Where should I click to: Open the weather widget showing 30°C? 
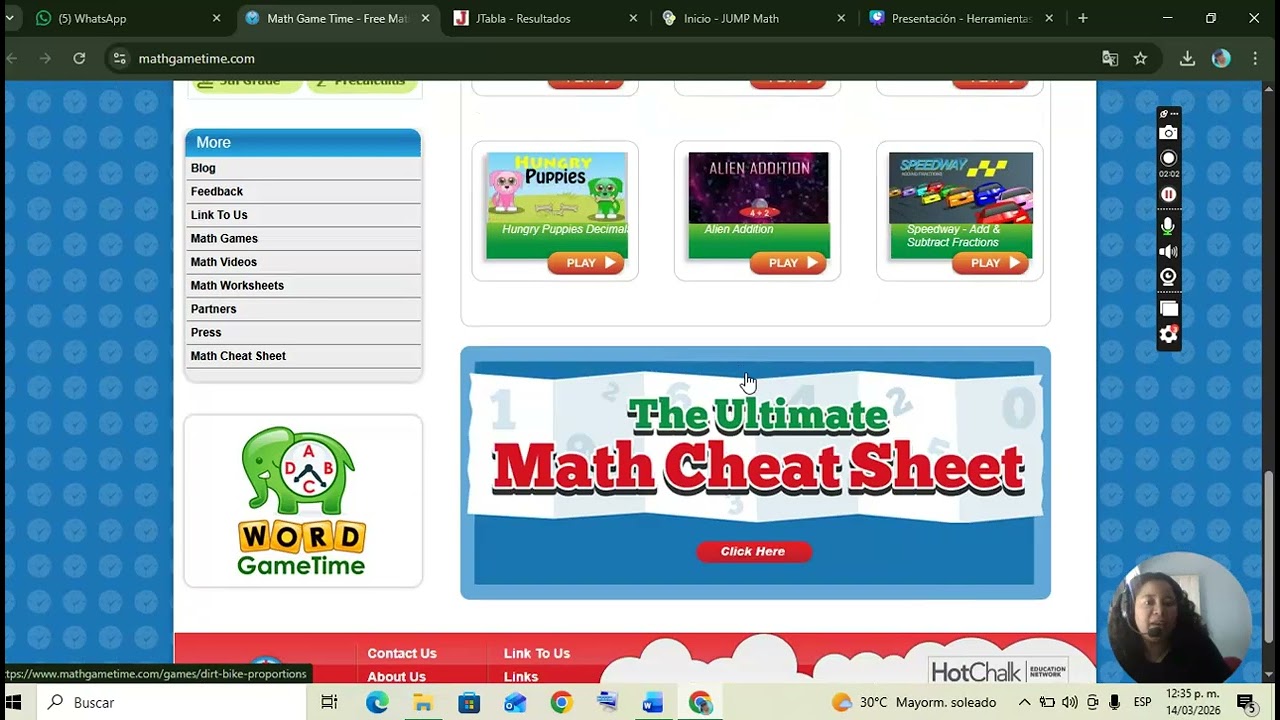click(x=914, y=702)
